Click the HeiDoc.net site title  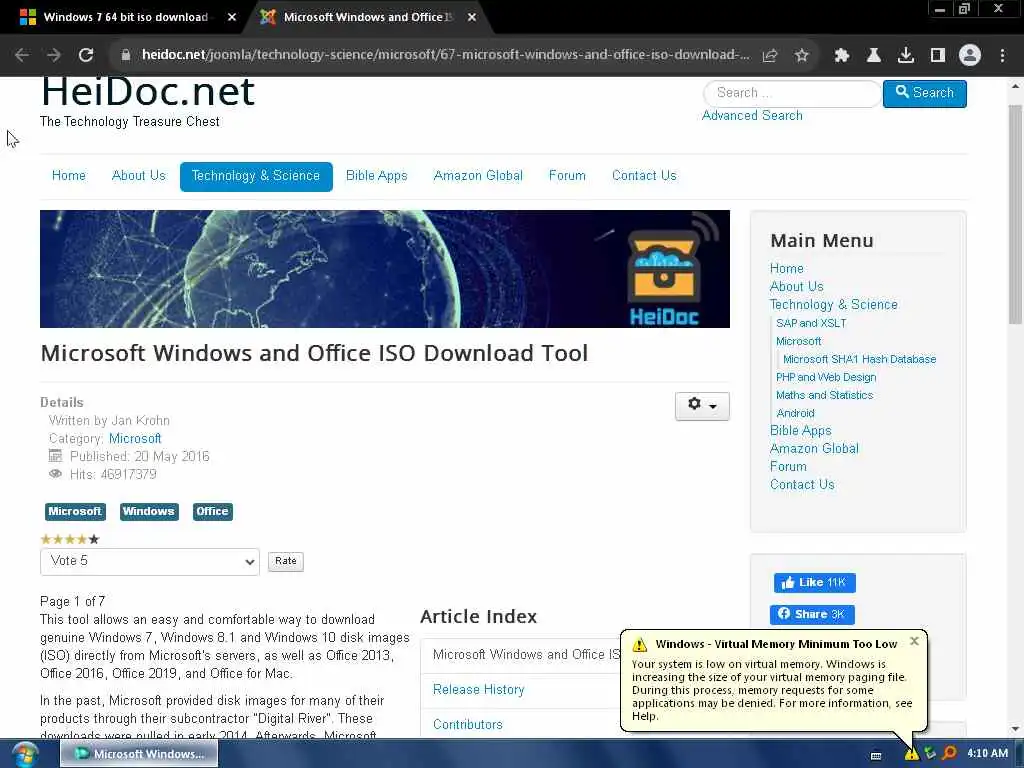pos(148,92)
